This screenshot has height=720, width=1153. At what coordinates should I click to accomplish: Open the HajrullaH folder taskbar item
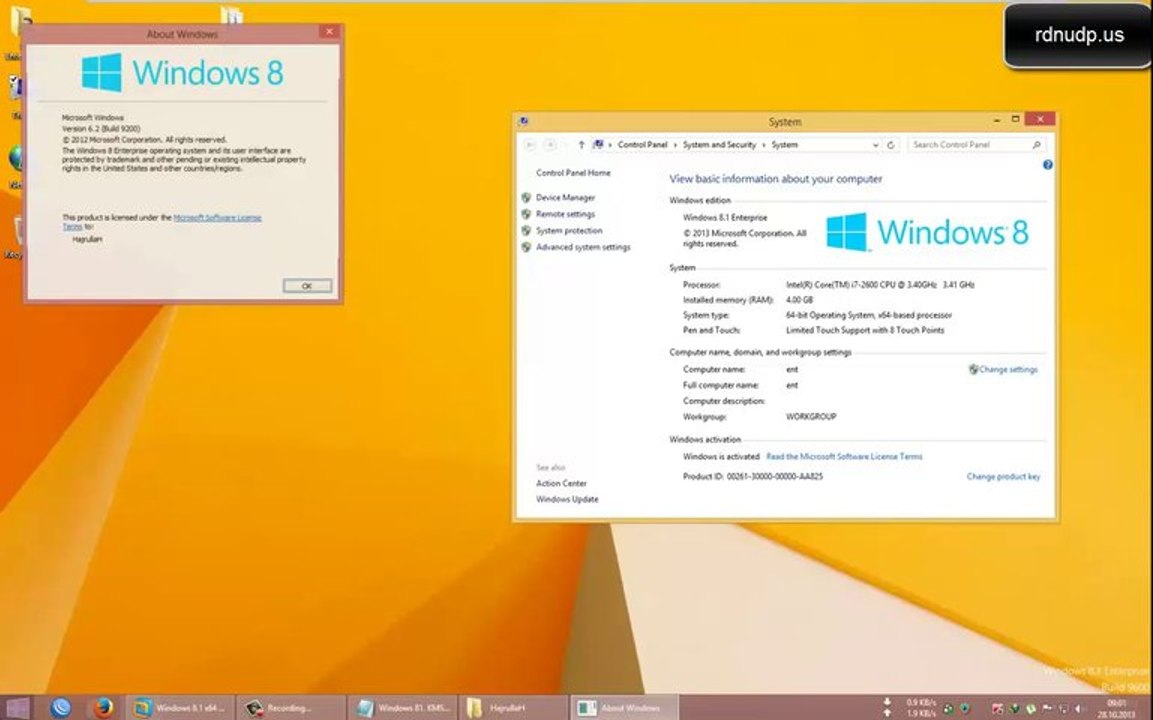coord(514,707)
